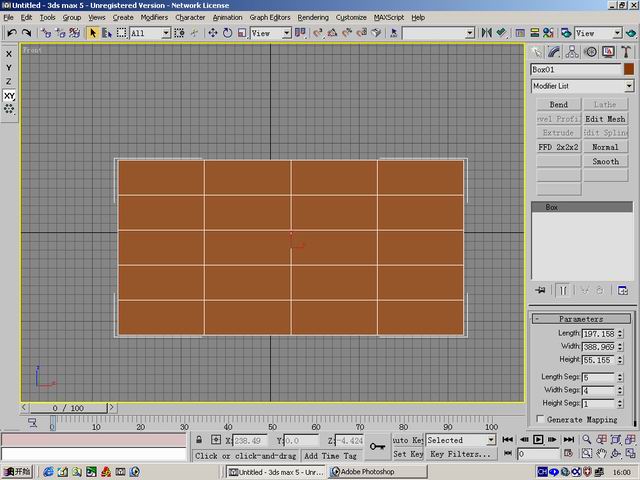This screenshot has width=640, height=480.
Task: Click the Edit Mesh modifier button
Action: coord(605,119)
